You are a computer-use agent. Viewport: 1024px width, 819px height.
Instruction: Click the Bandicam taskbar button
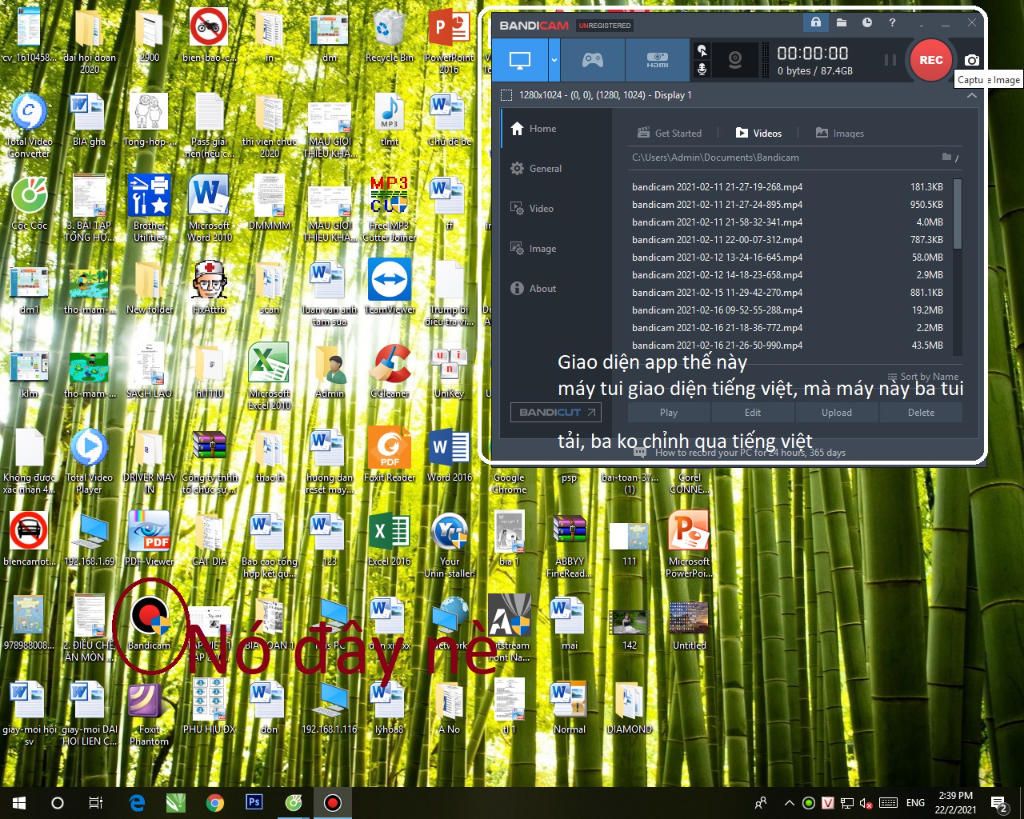coord(332,803)
